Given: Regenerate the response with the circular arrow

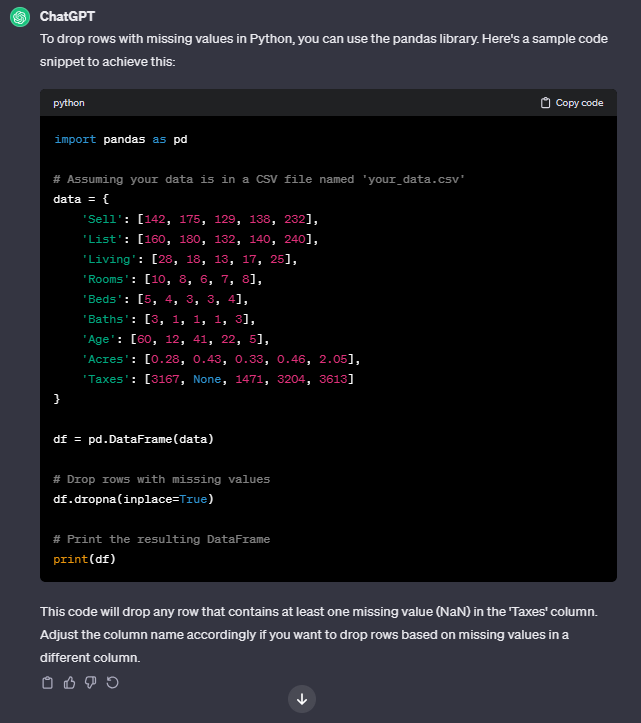Looking at the screenshot, I should pyautogui.click(x=113, y=682).
